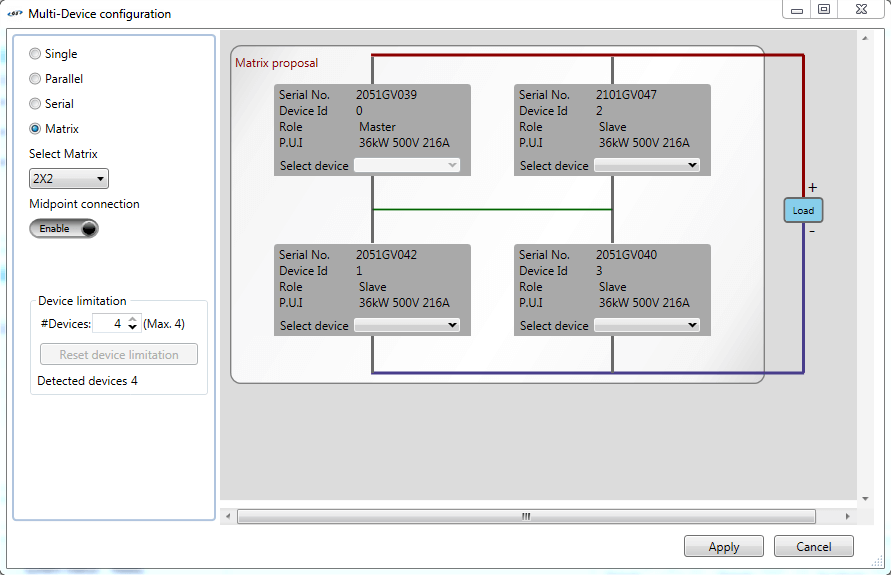This screenshot has width=891, height=575.
Task: Click the vertical scrollbar down arrow
Action: click(x=864, y=497)
